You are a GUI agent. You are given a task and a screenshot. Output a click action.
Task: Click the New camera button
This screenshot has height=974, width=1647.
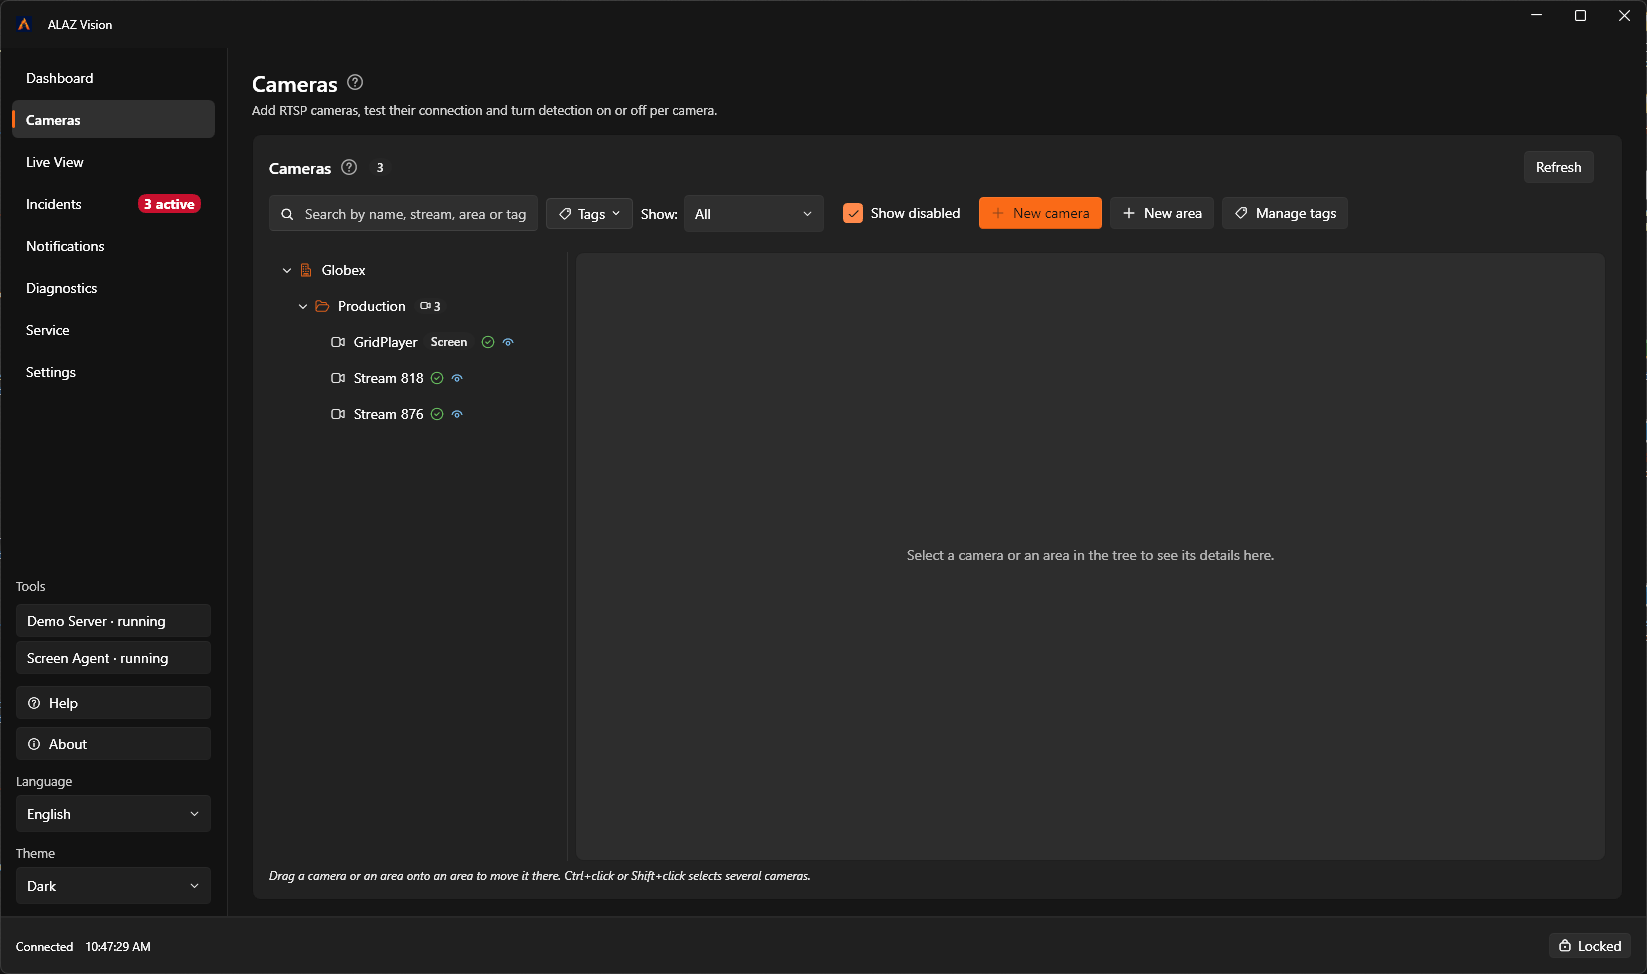(x=1040, y=213)
